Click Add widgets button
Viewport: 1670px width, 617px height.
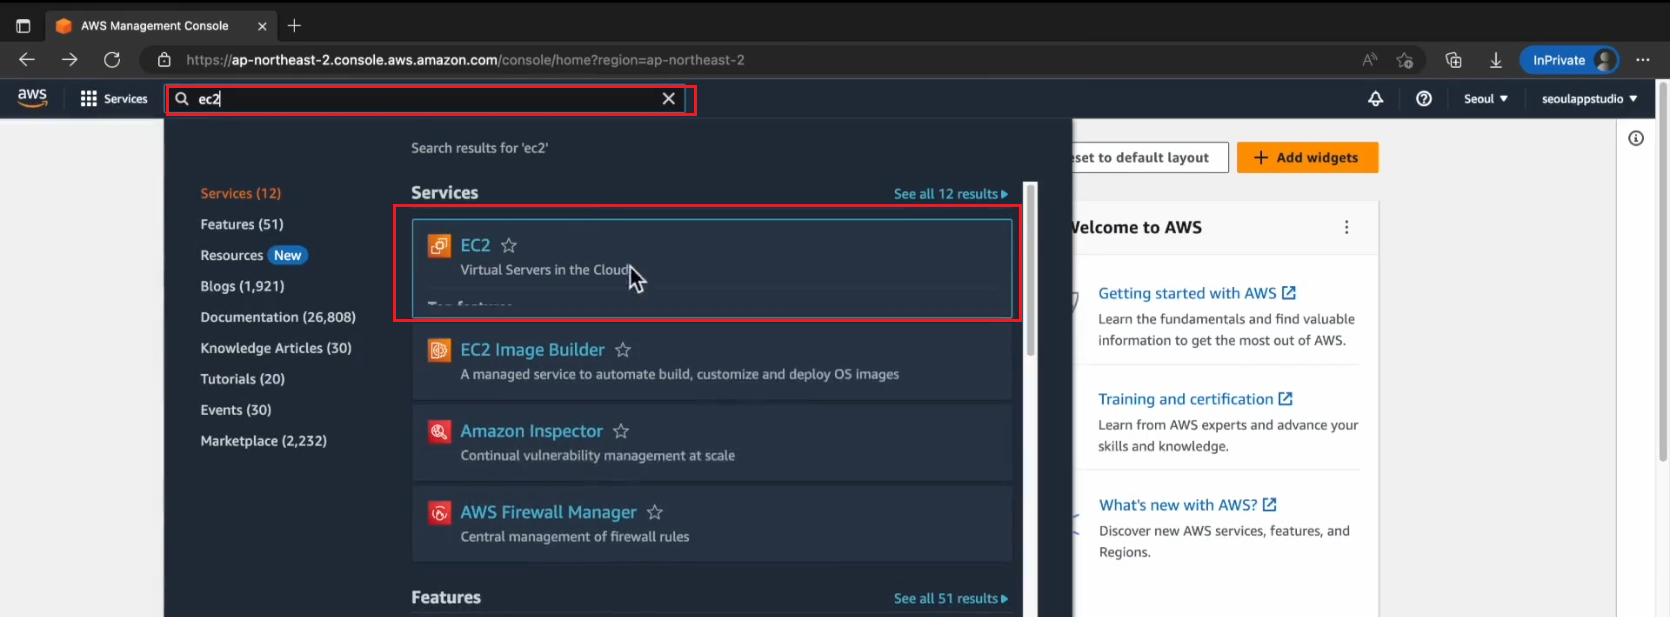pos(1307,157)
